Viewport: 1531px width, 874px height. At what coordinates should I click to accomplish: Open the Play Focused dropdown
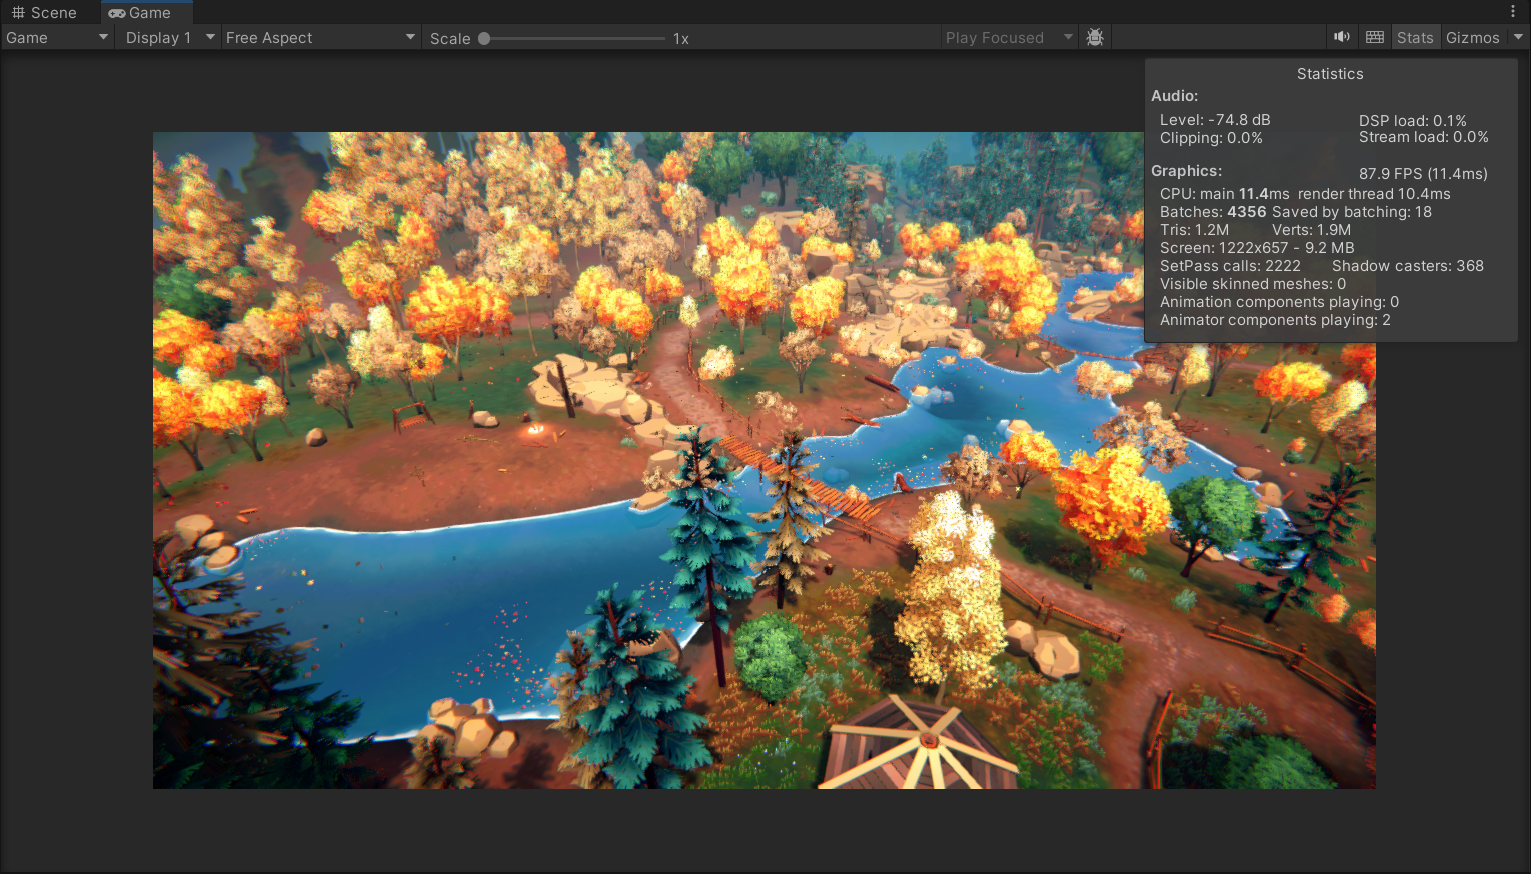pos(1008,38)
